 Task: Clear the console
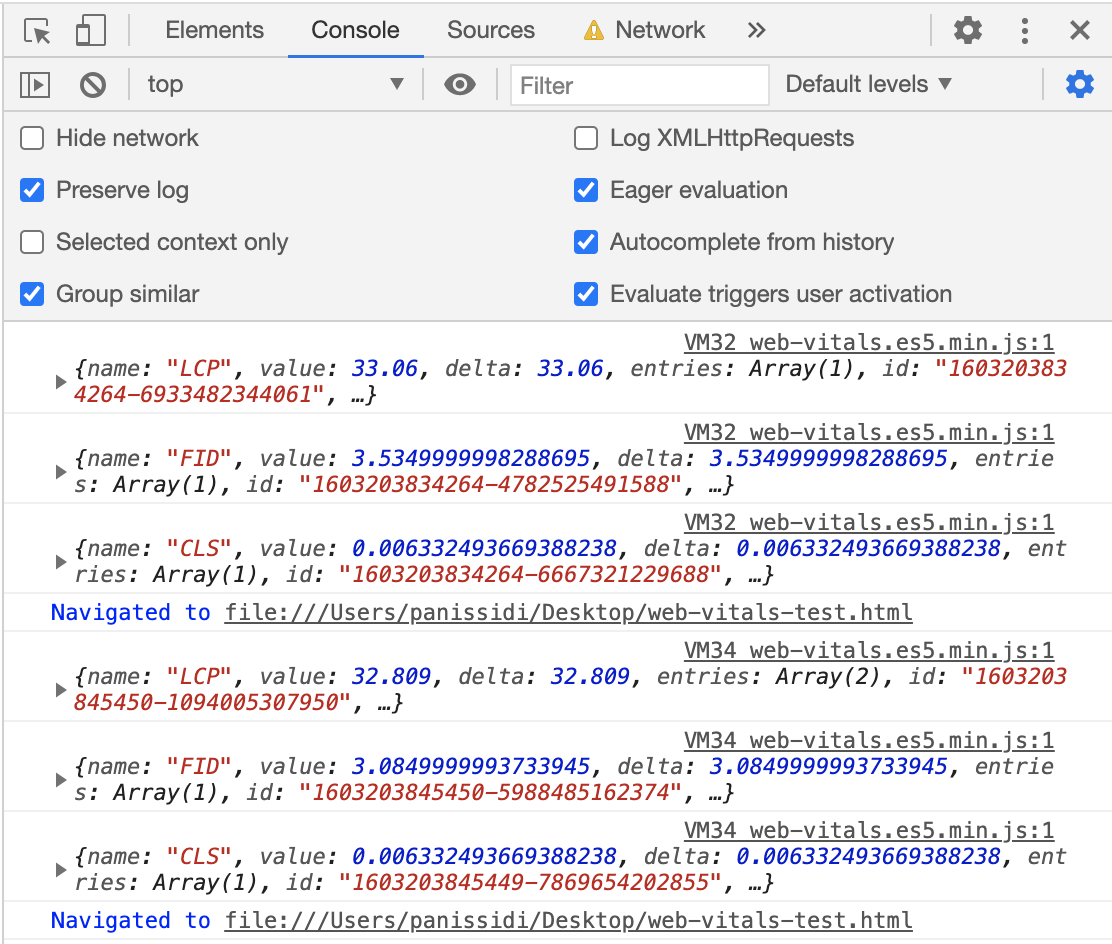[x=93, y=84]
